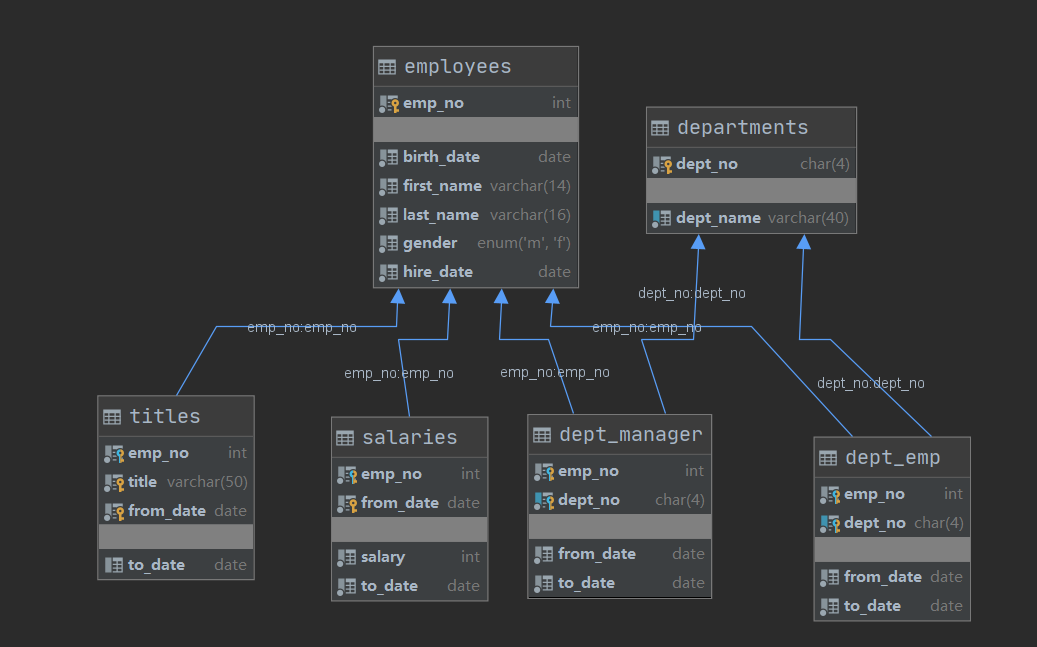1037x647 pixels.
Task: Click the key icon next to title column
Action: click(114, 482)
